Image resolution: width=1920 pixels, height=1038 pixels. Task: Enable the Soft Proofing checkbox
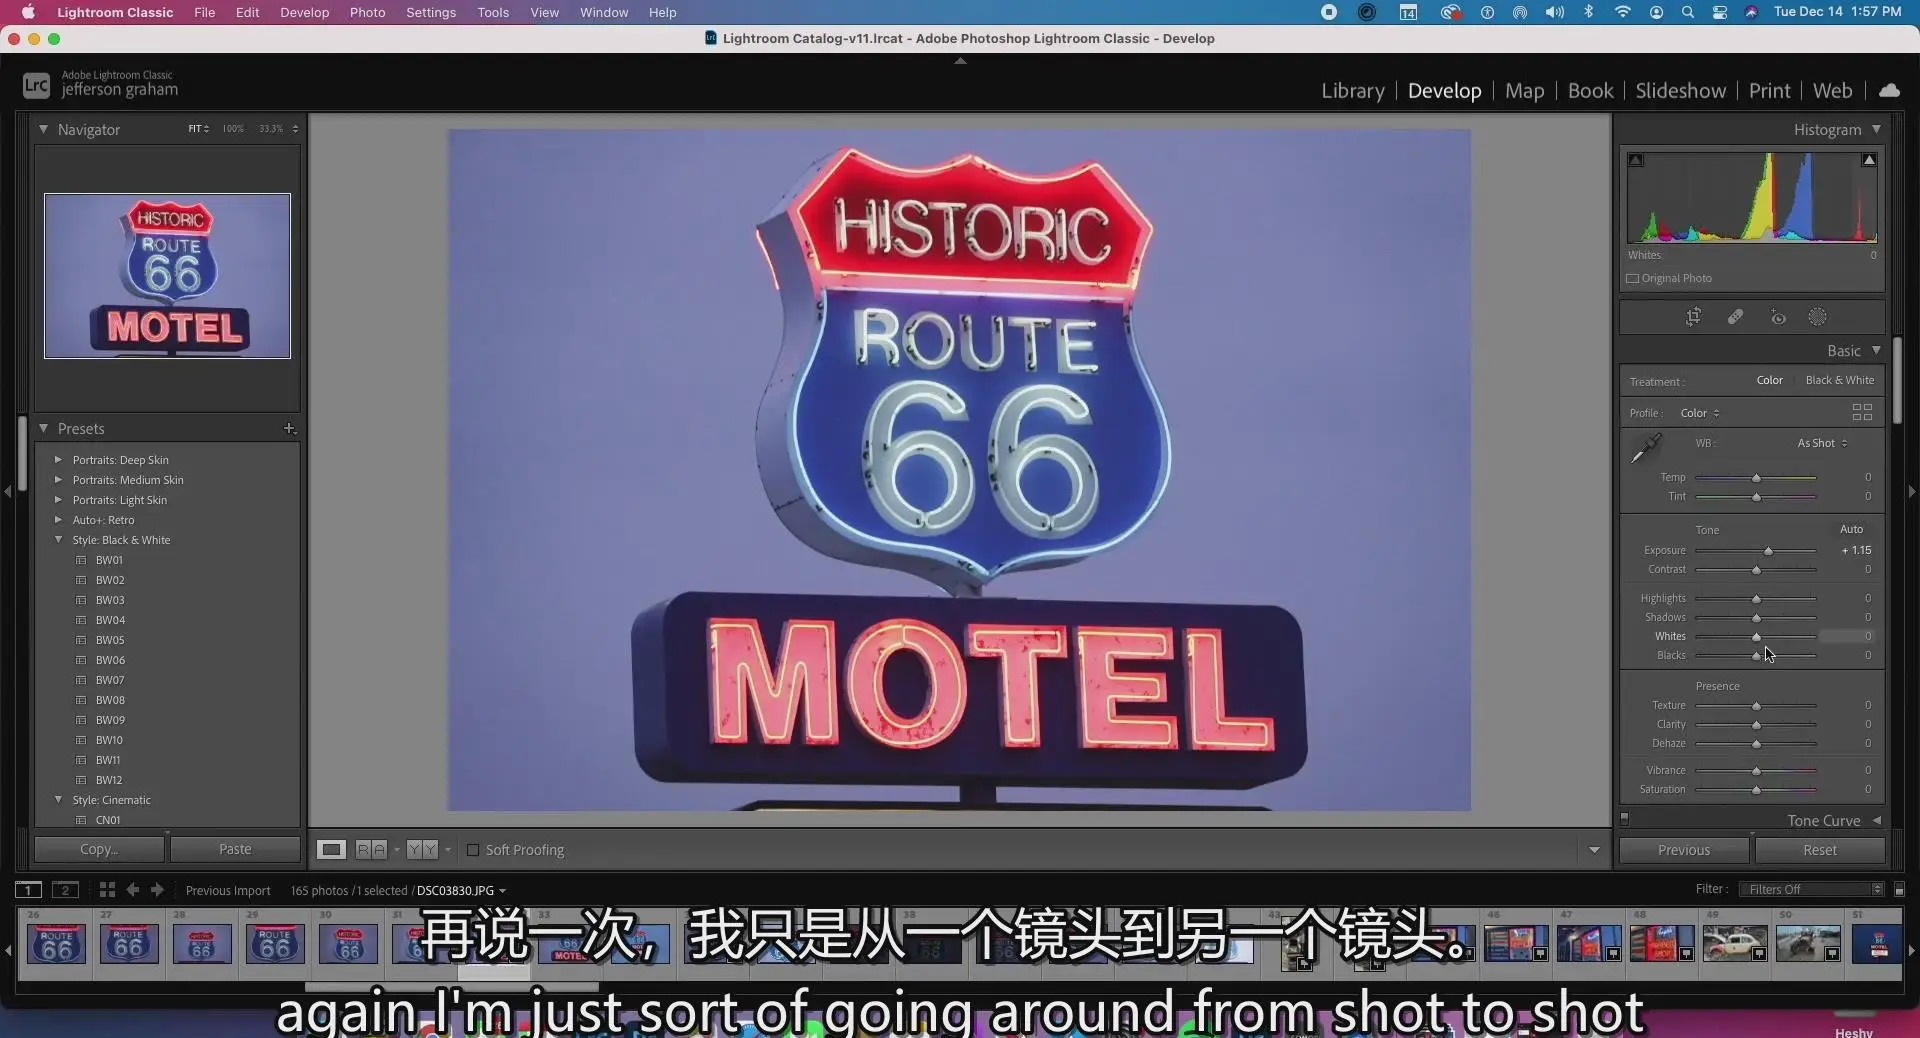473,850
